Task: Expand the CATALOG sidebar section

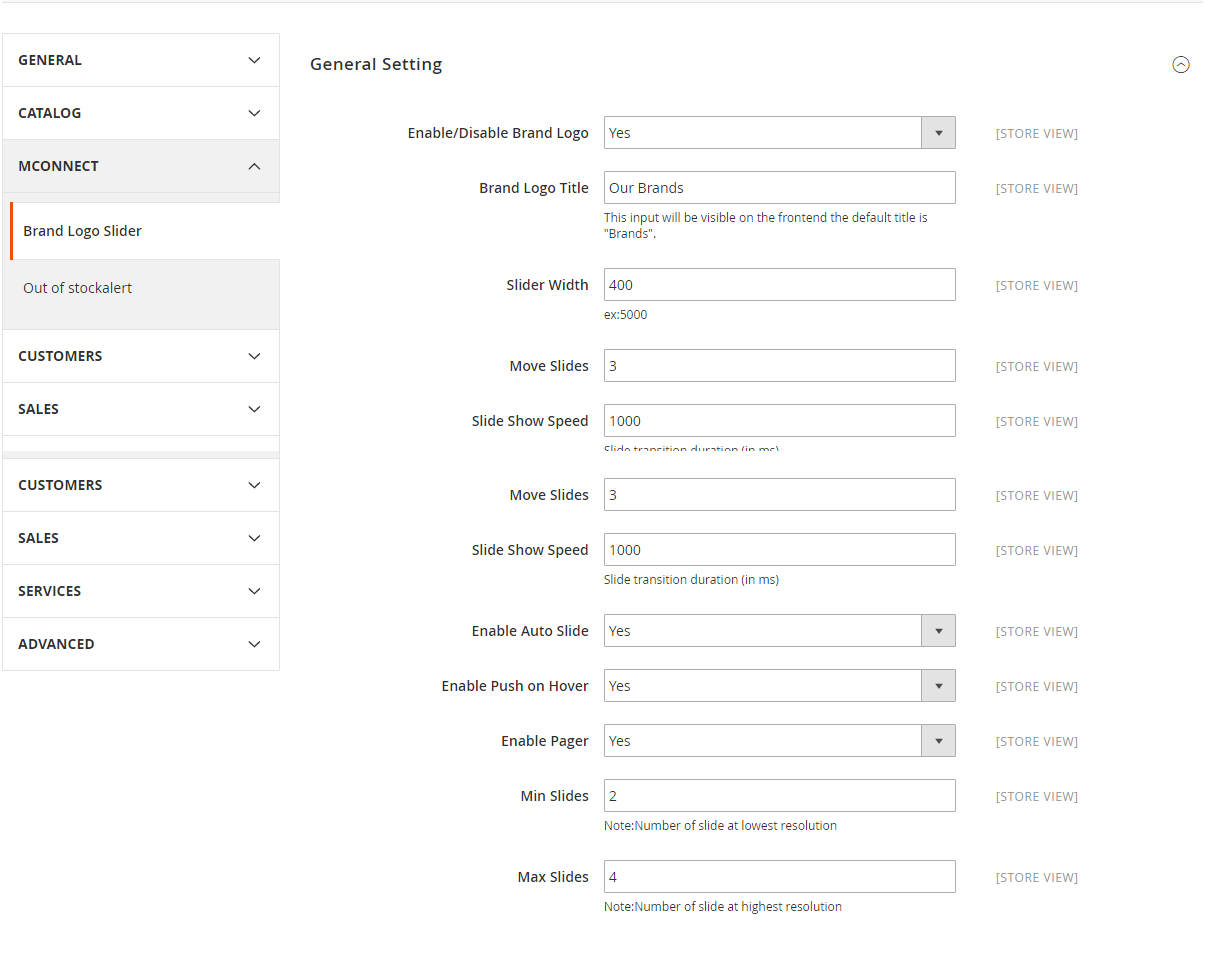Action: (140, 113)
